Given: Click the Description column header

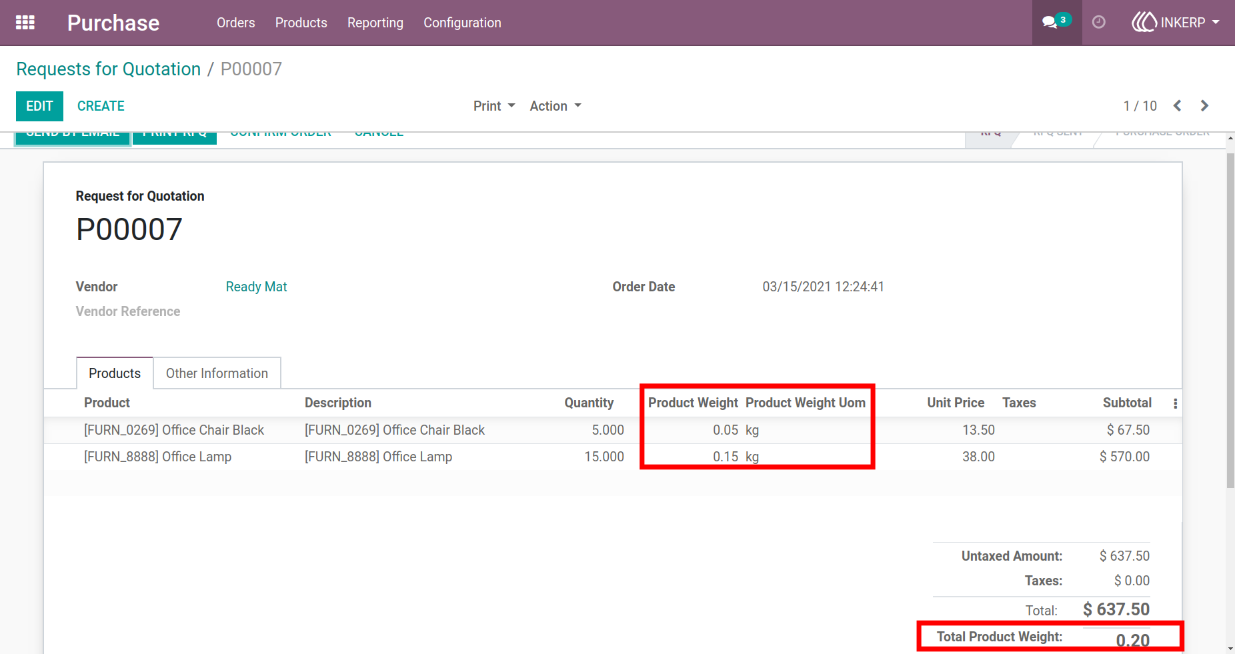Looking at the screenshot, I should click(338, 403).
